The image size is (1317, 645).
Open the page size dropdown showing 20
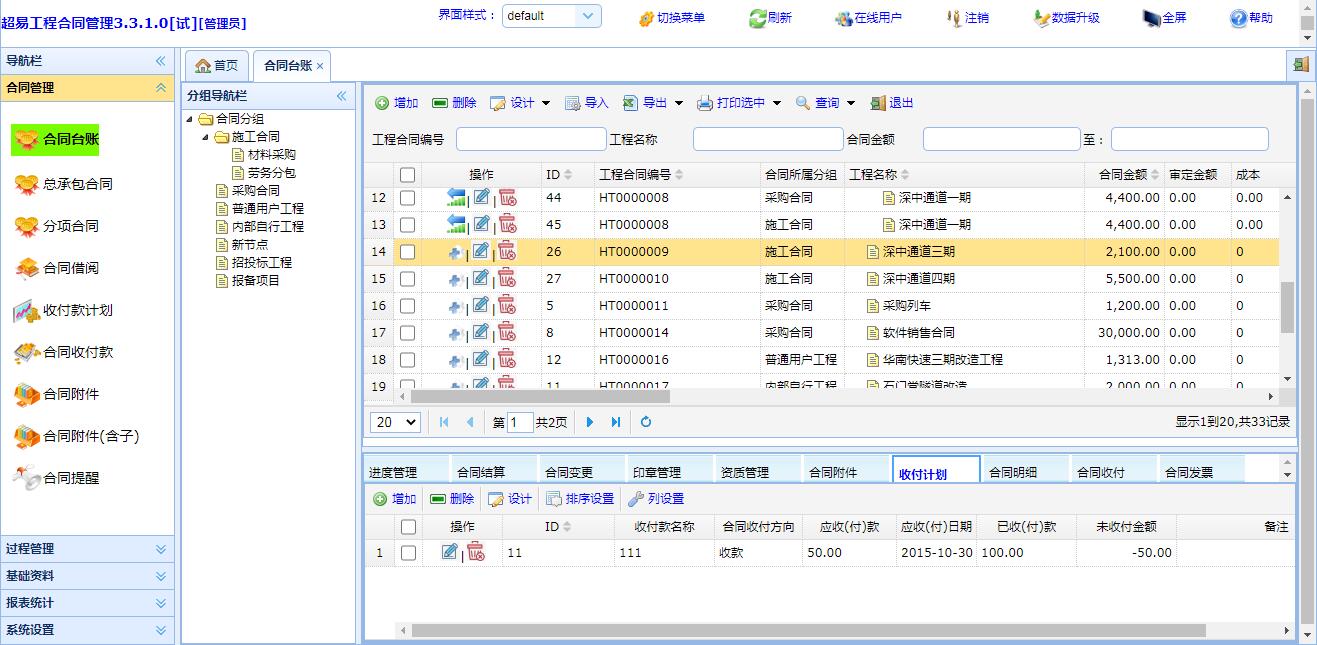coord(396,422)
